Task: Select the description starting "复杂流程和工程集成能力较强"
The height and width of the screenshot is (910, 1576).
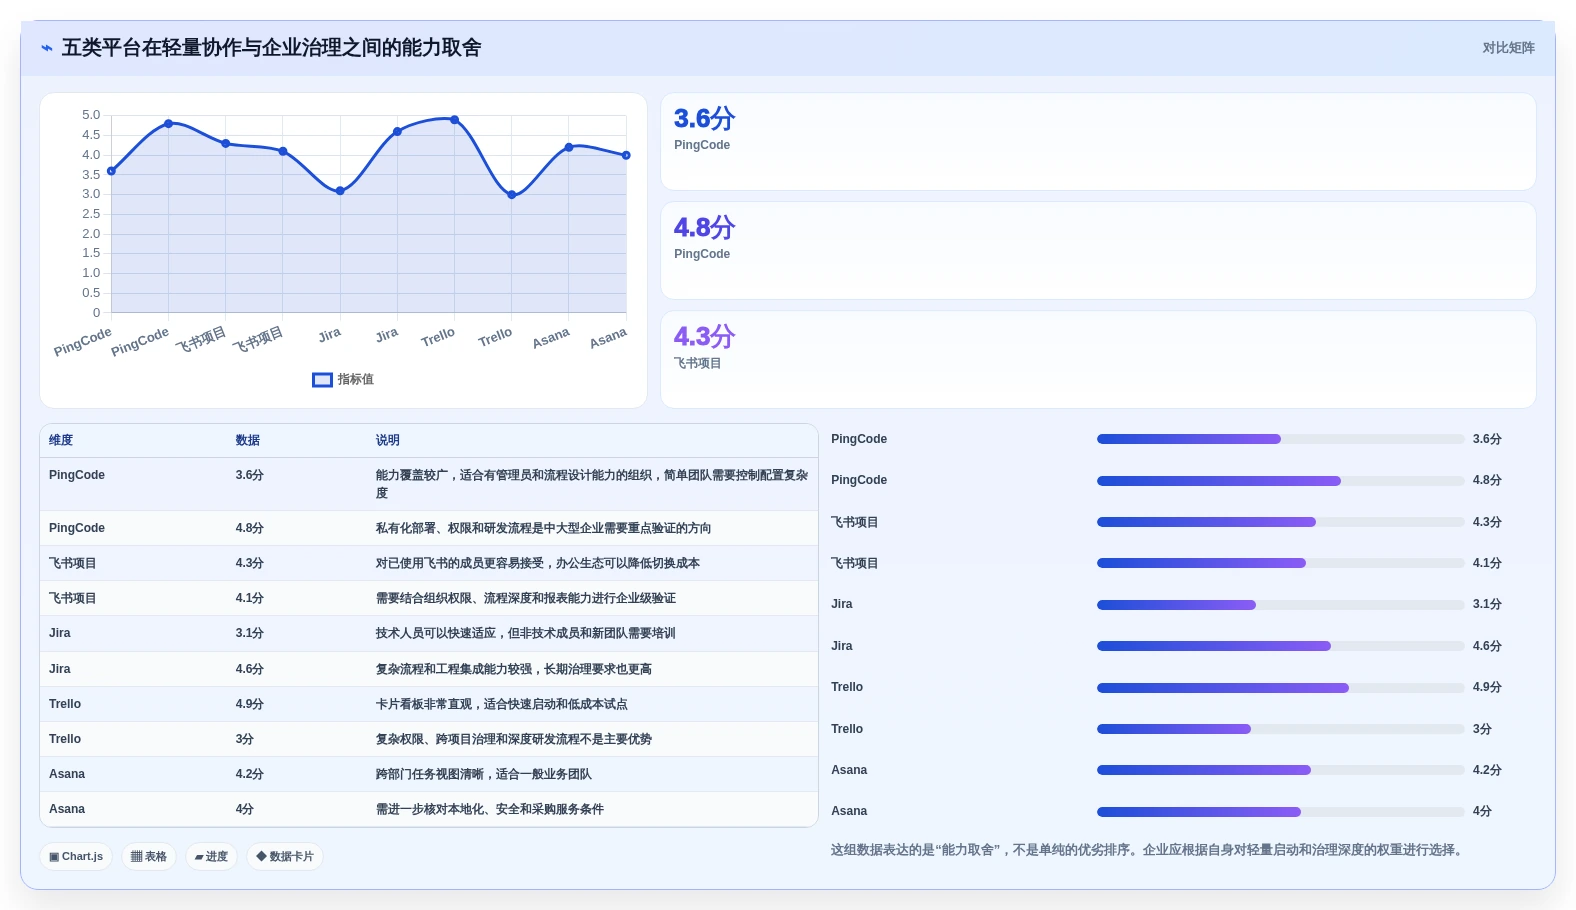Action: [514, 669]
